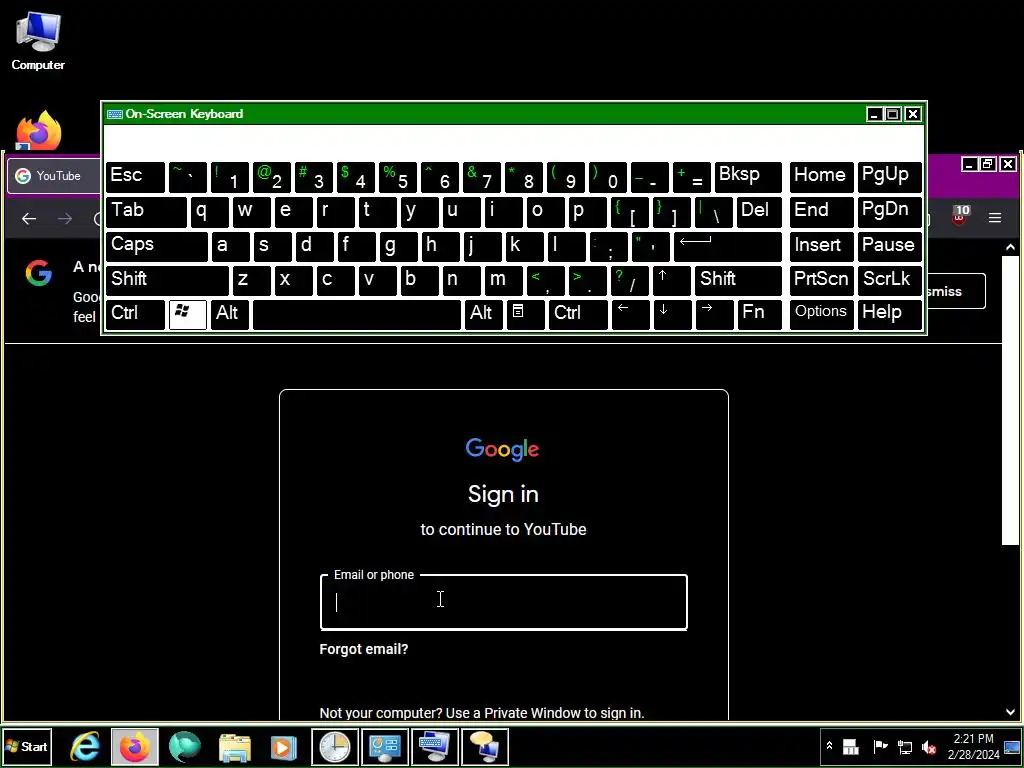Click the space bar key
Screen dimensions: 1024x768
coord(357,314)
